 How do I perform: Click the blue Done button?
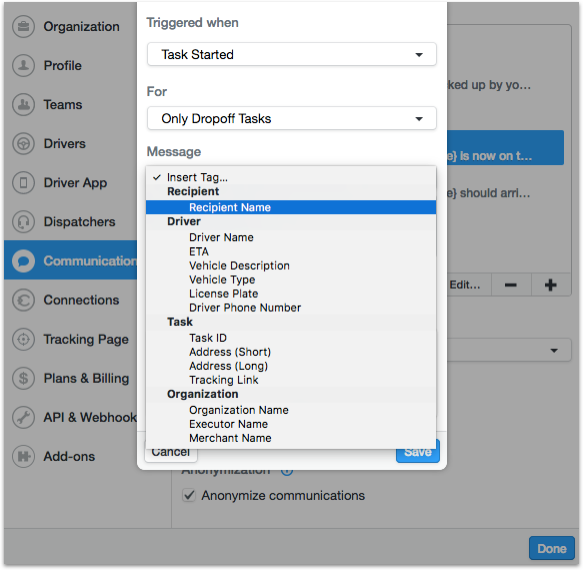(552, 548)
